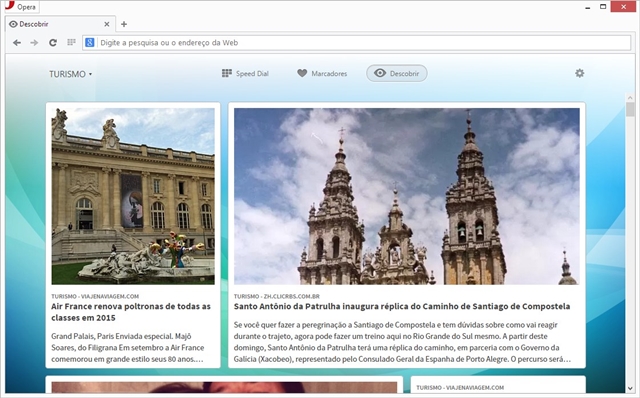640x398 pixels.
Task: Open Santiago de Compostela cathedral image
Action: coord(407,196)
